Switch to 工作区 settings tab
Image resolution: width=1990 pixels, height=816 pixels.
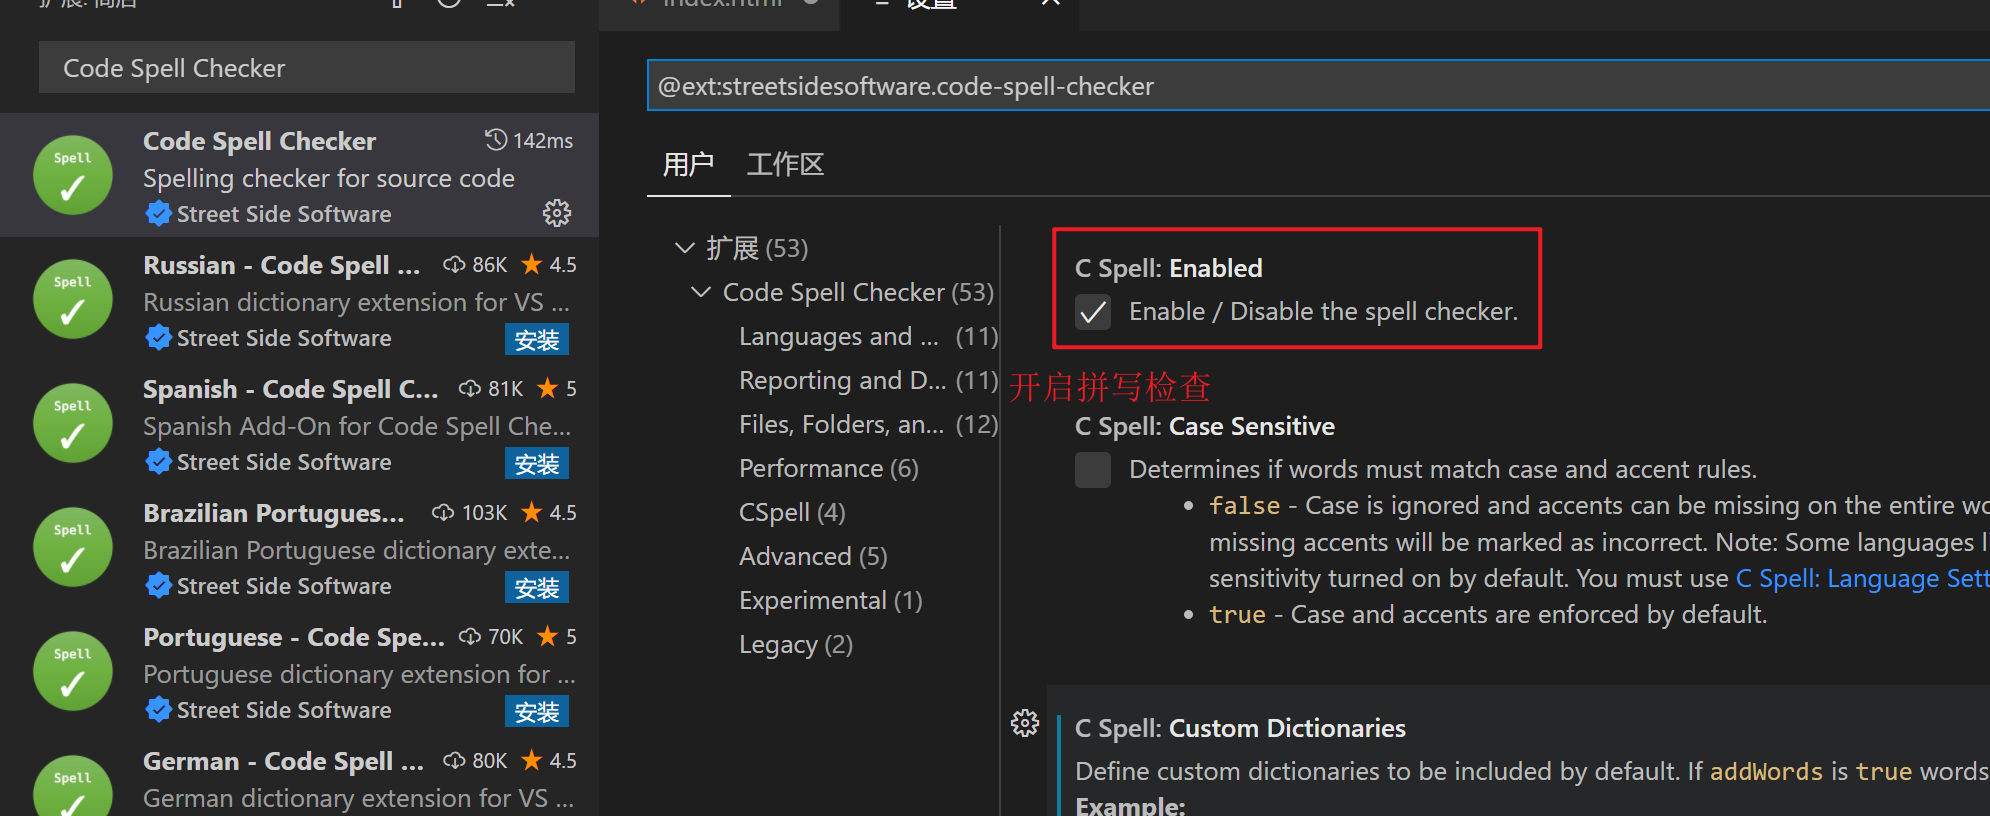pos(785,165)
